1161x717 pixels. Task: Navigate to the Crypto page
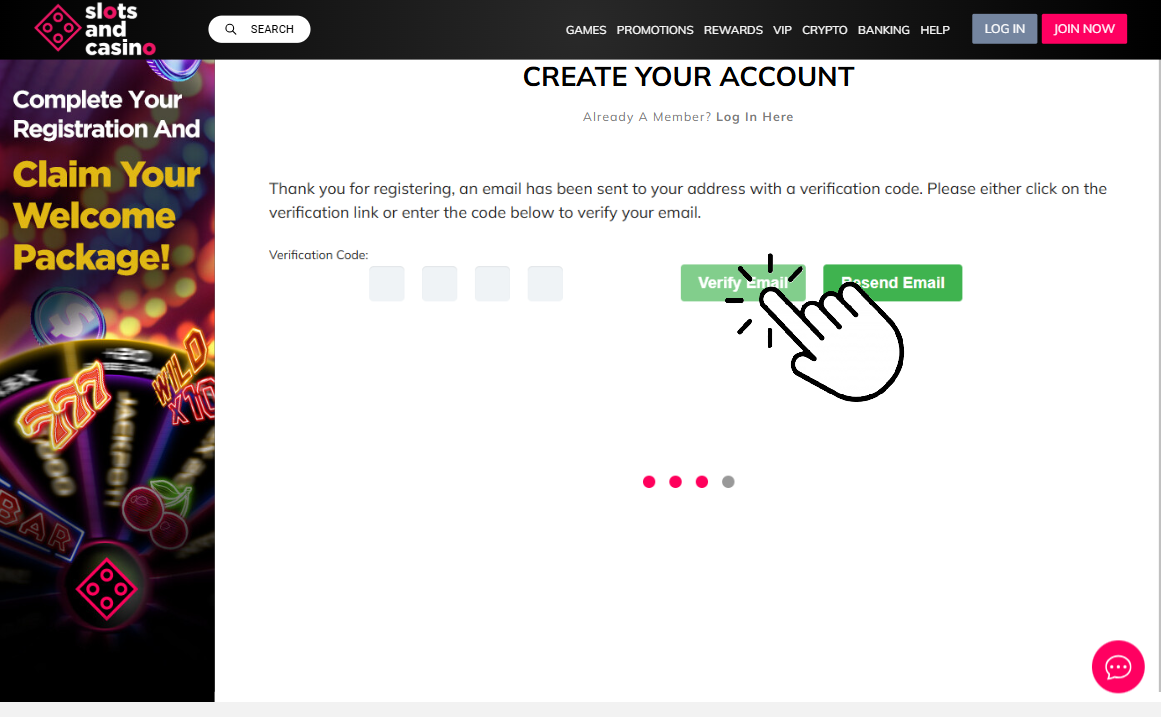pos(824,30)
